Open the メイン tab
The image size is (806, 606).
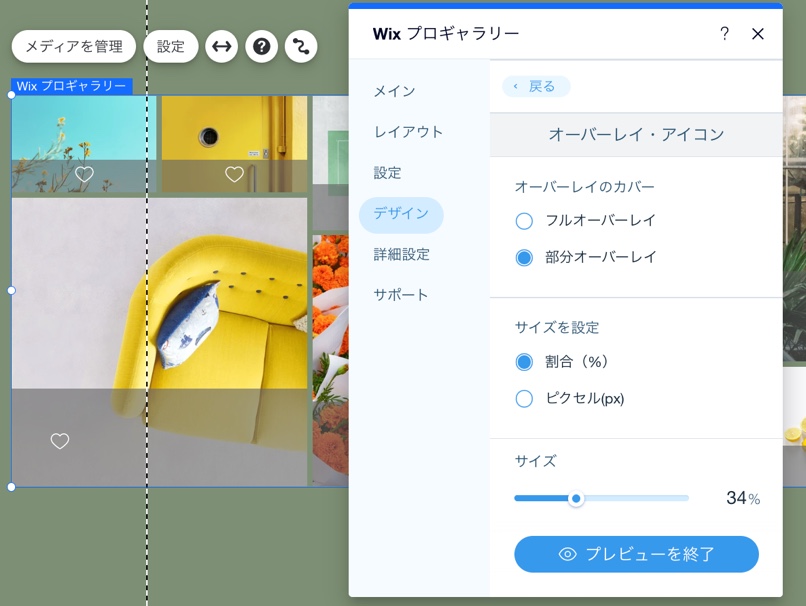[394, 91]
